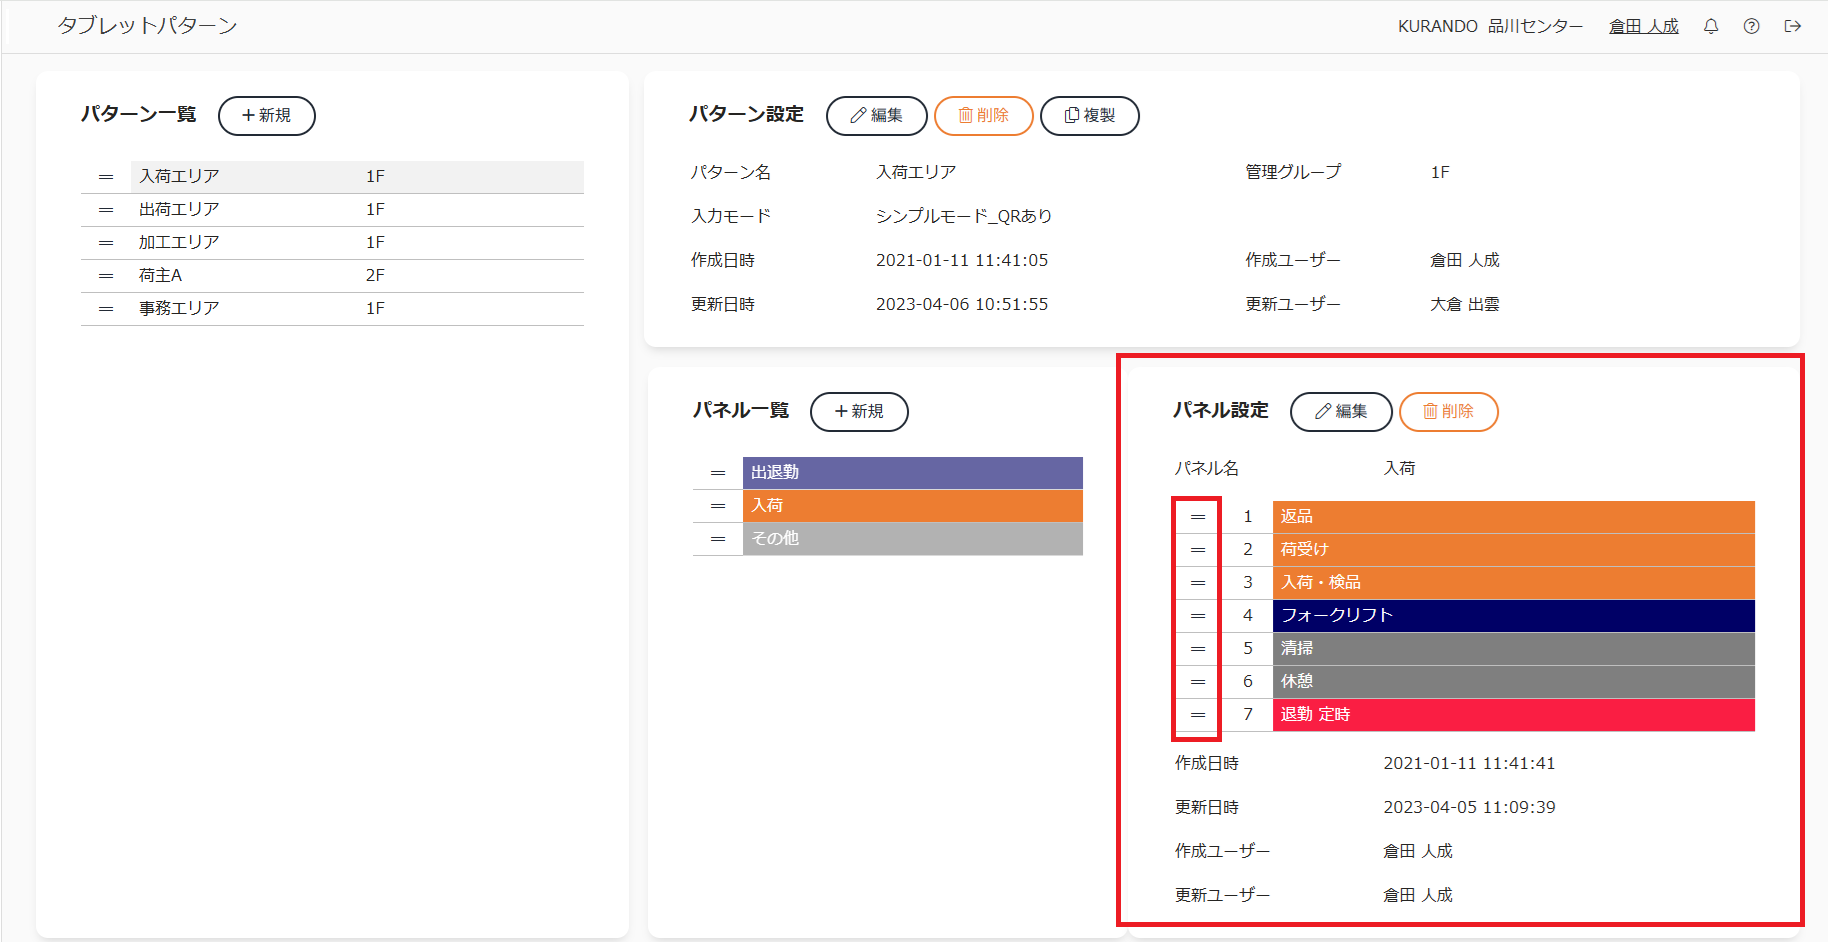Click 新規 button in パターン一覧
The width and height of the screenshot is (1828, 942).
coord(267,116)
